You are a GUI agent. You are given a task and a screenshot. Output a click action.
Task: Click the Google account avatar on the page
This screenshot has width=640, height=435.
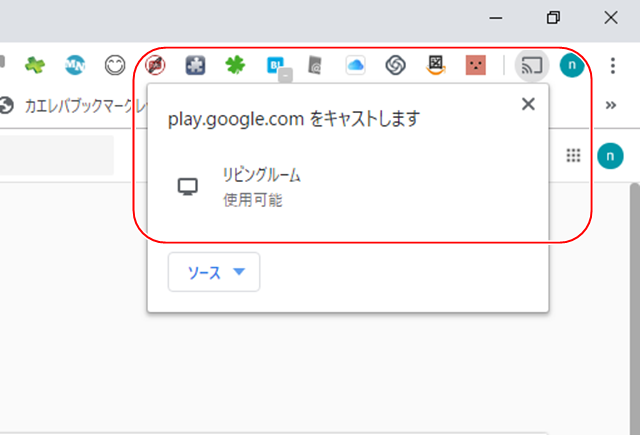[610, 156]
